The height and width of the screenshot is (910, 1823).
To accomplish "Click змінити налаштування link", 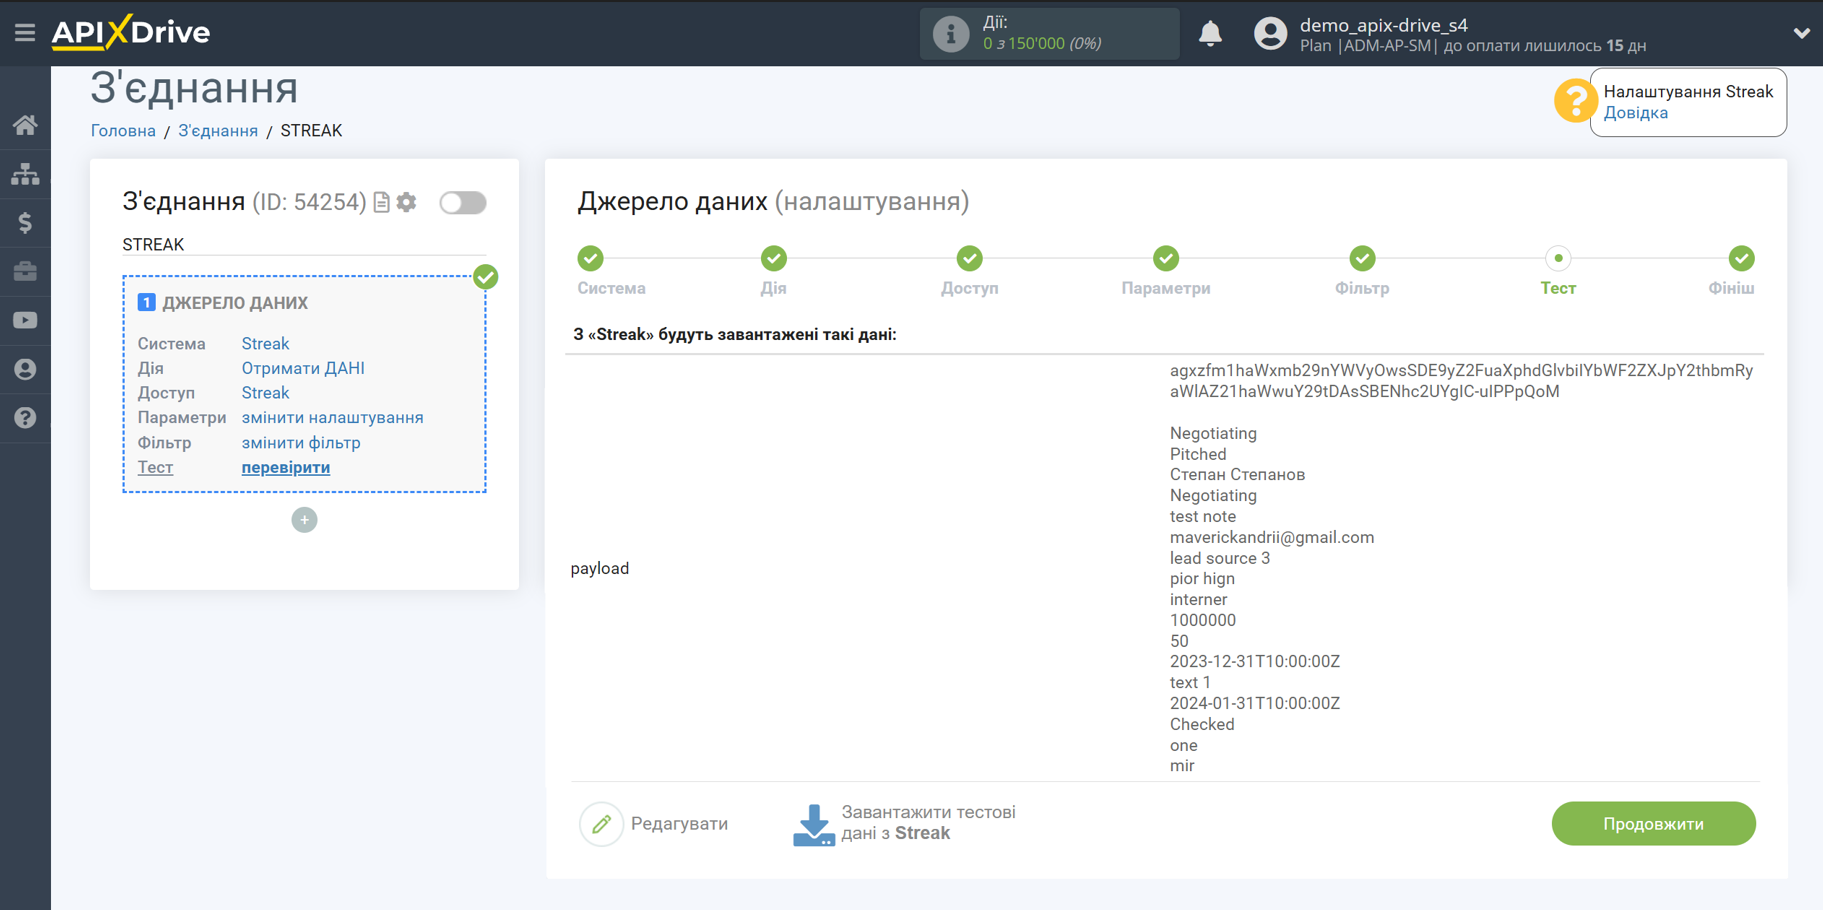I will click(x=332, y=418).
